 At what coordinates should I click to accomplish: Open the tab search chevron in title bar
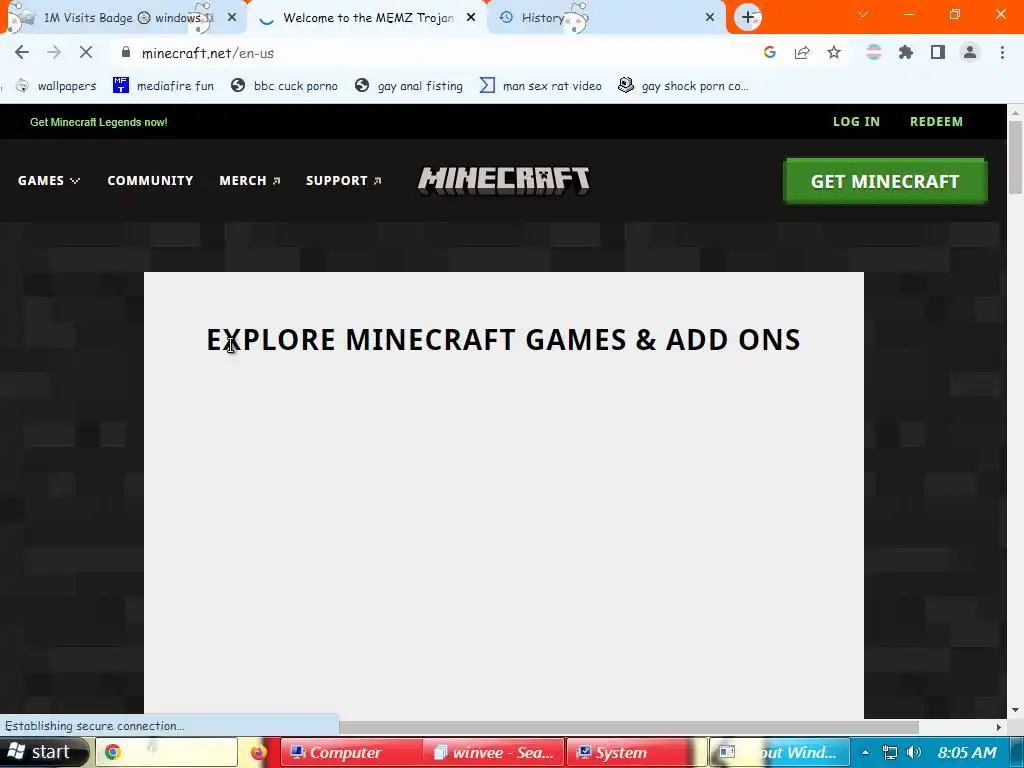point(863,14)
